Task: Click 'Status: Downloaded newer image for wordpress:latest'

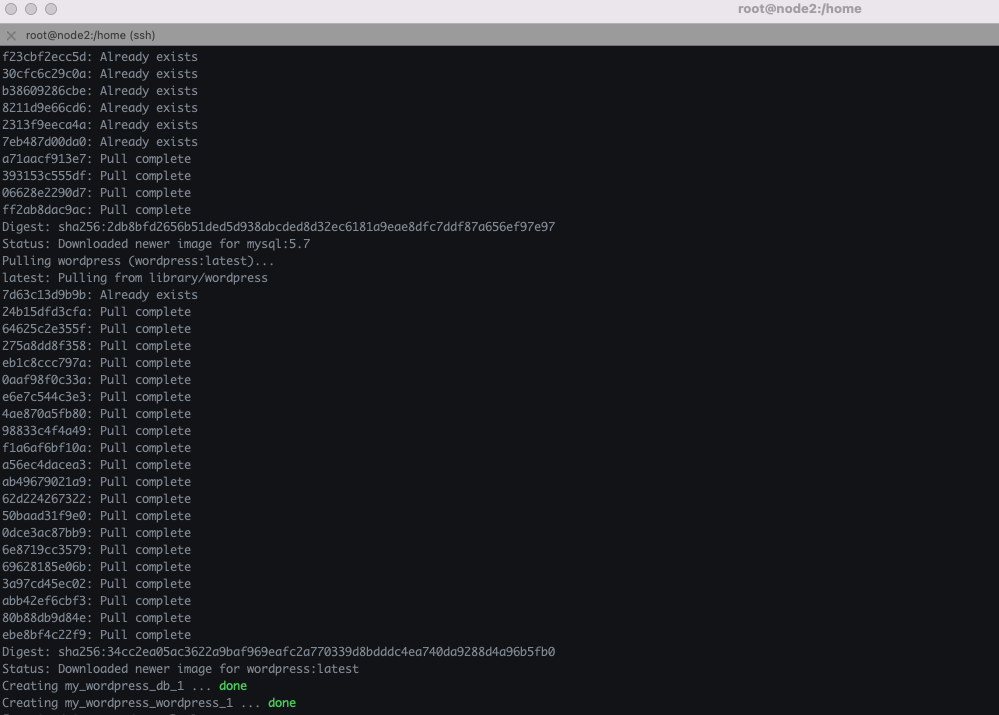Action: [180, 669]
